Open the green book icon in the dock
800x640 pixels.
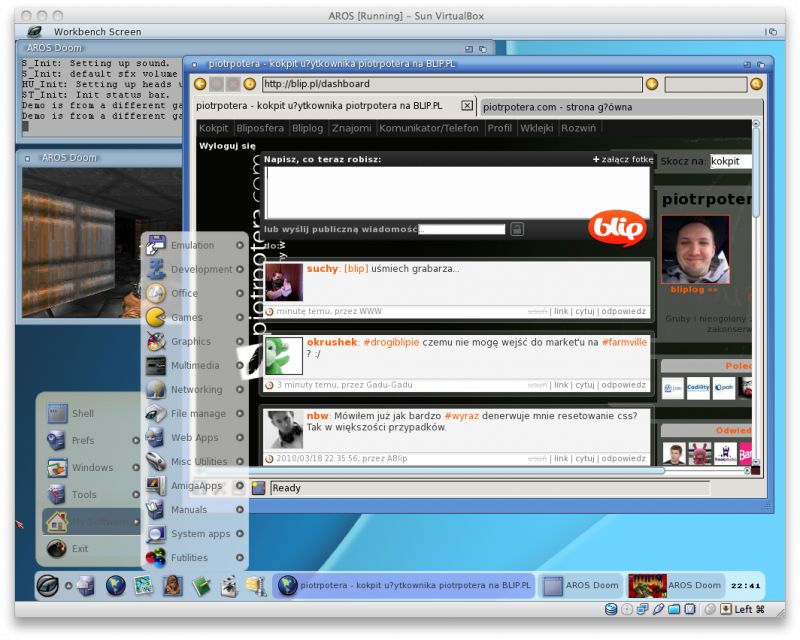pos(202,586)
